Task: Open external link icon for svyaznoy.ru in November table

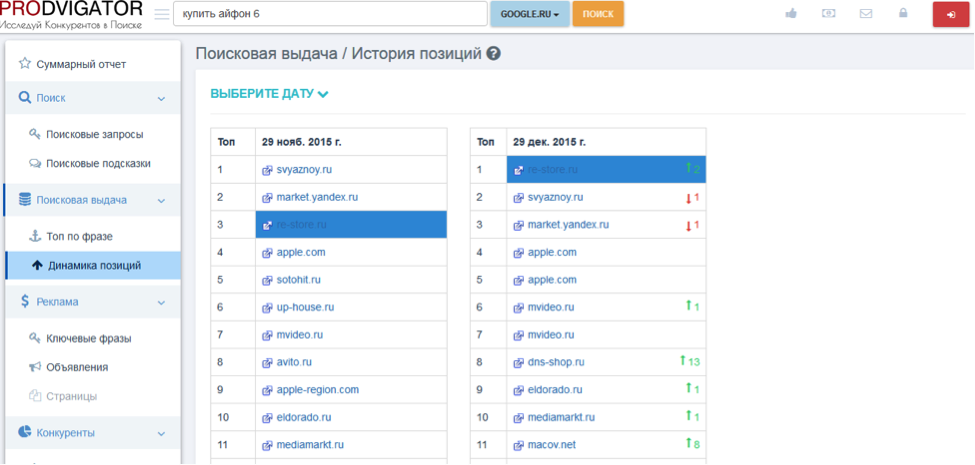Action: coord(267,170)
